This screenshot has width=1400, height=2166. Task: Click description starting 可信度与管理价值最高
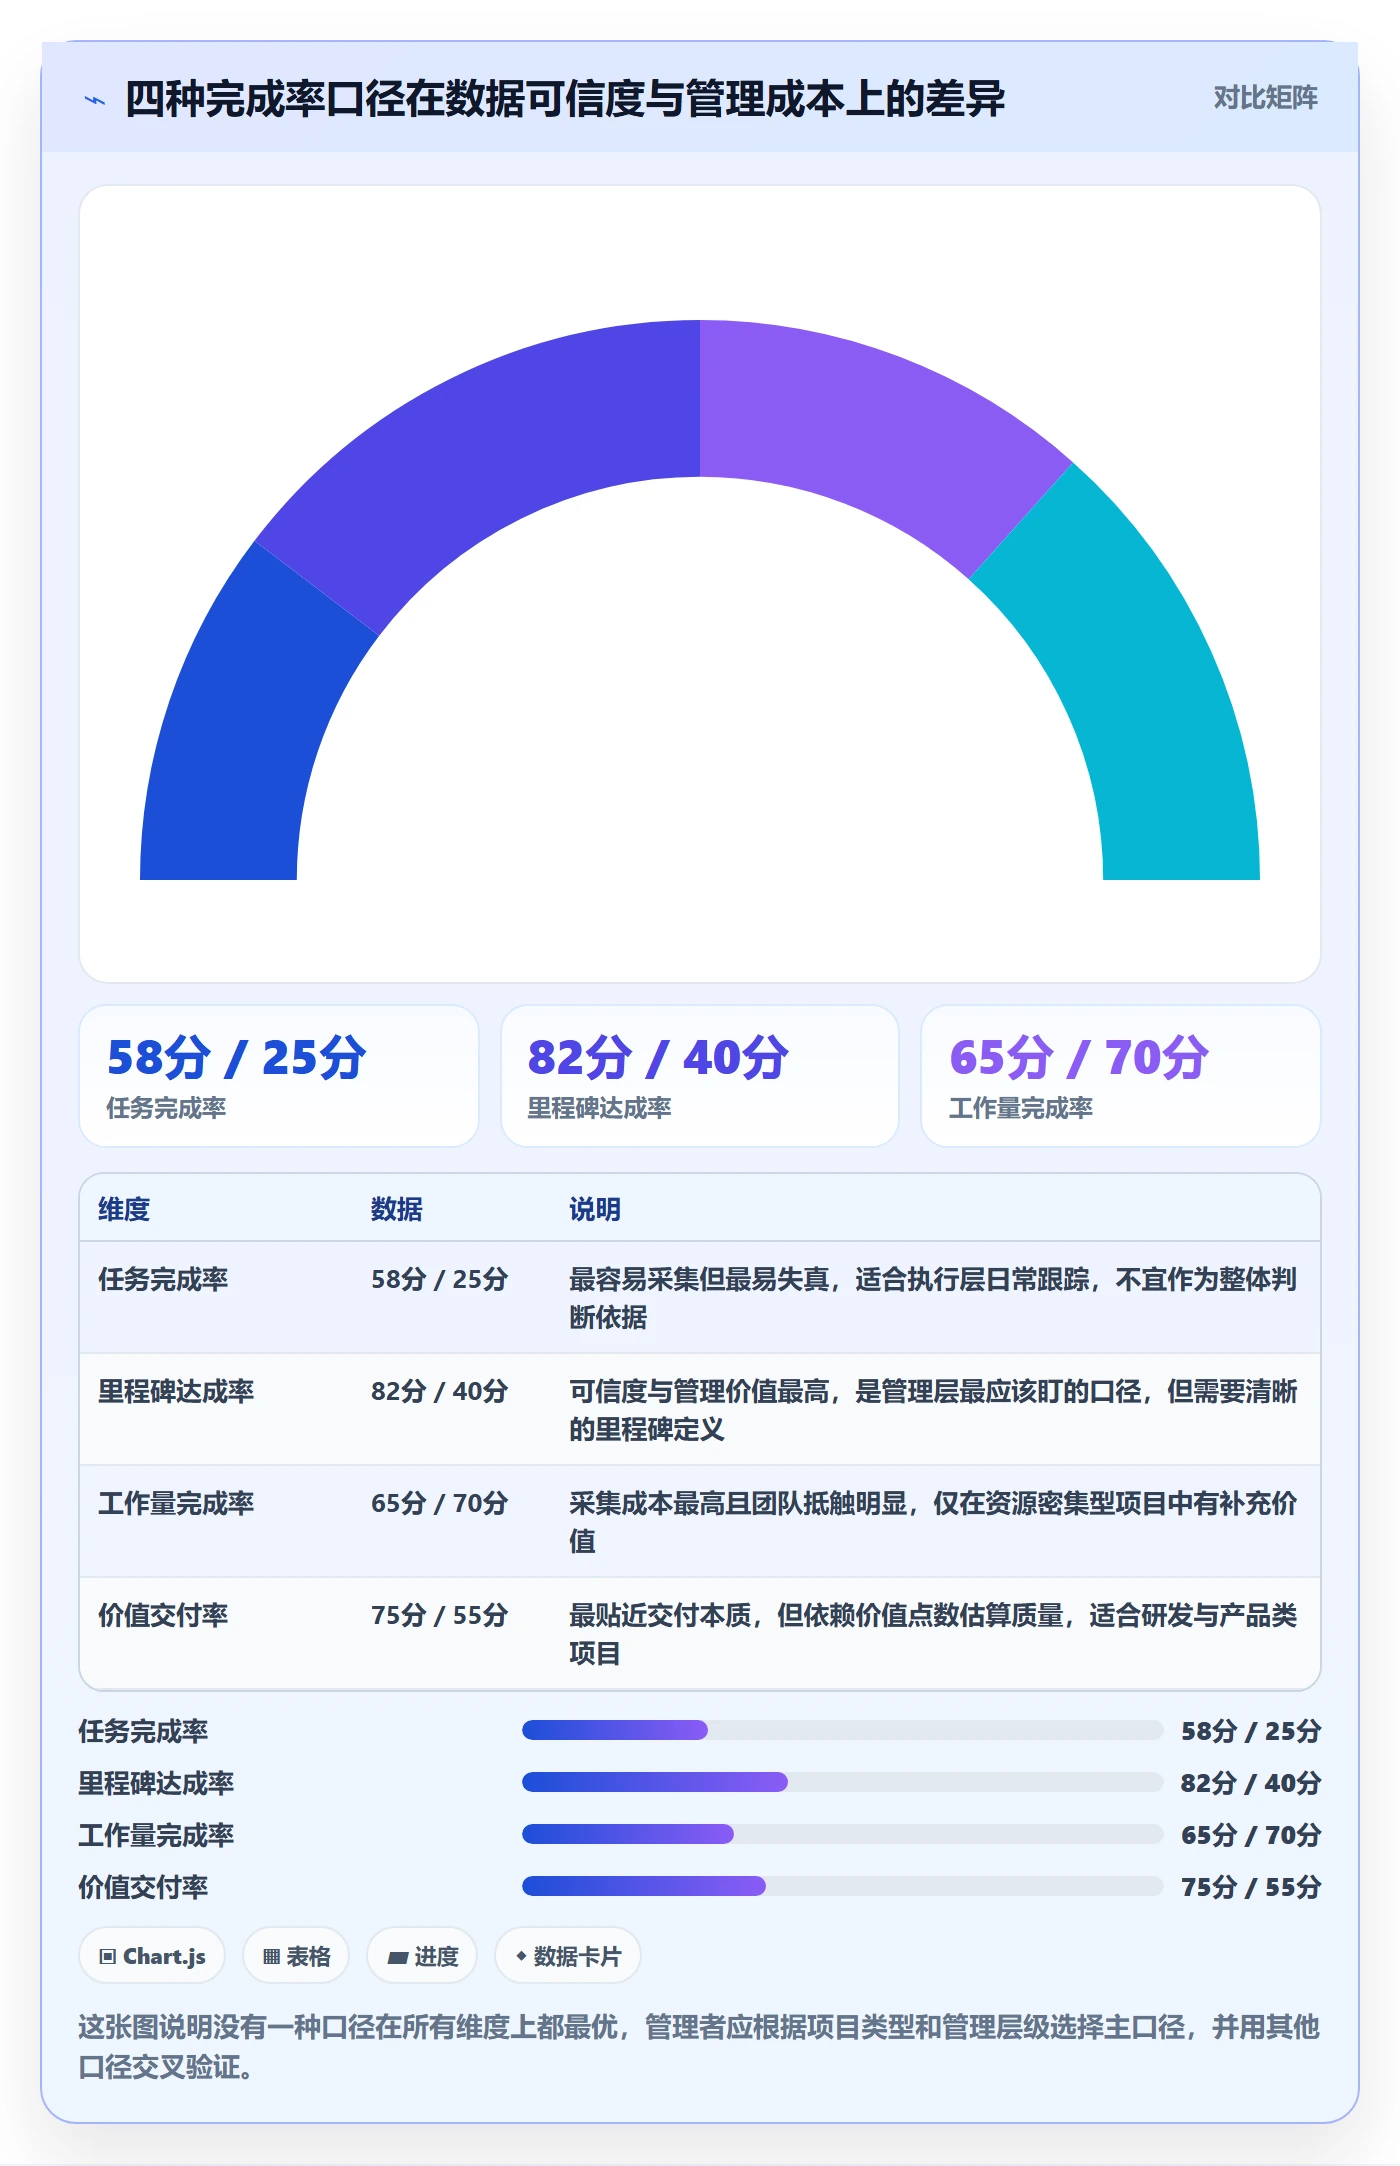coord(933,1410)
